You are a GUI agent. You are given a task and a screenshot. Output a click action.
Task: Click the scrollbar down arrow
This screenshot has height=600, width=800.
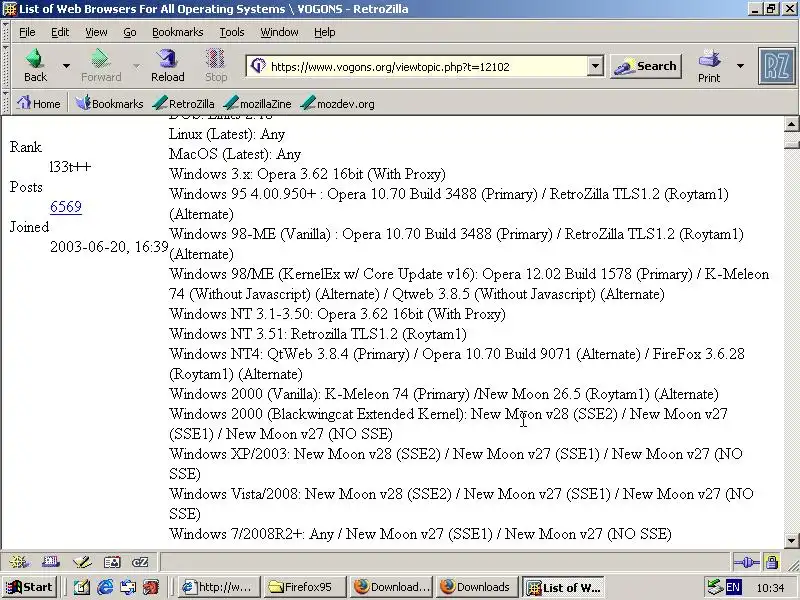(x=791, y=540)
